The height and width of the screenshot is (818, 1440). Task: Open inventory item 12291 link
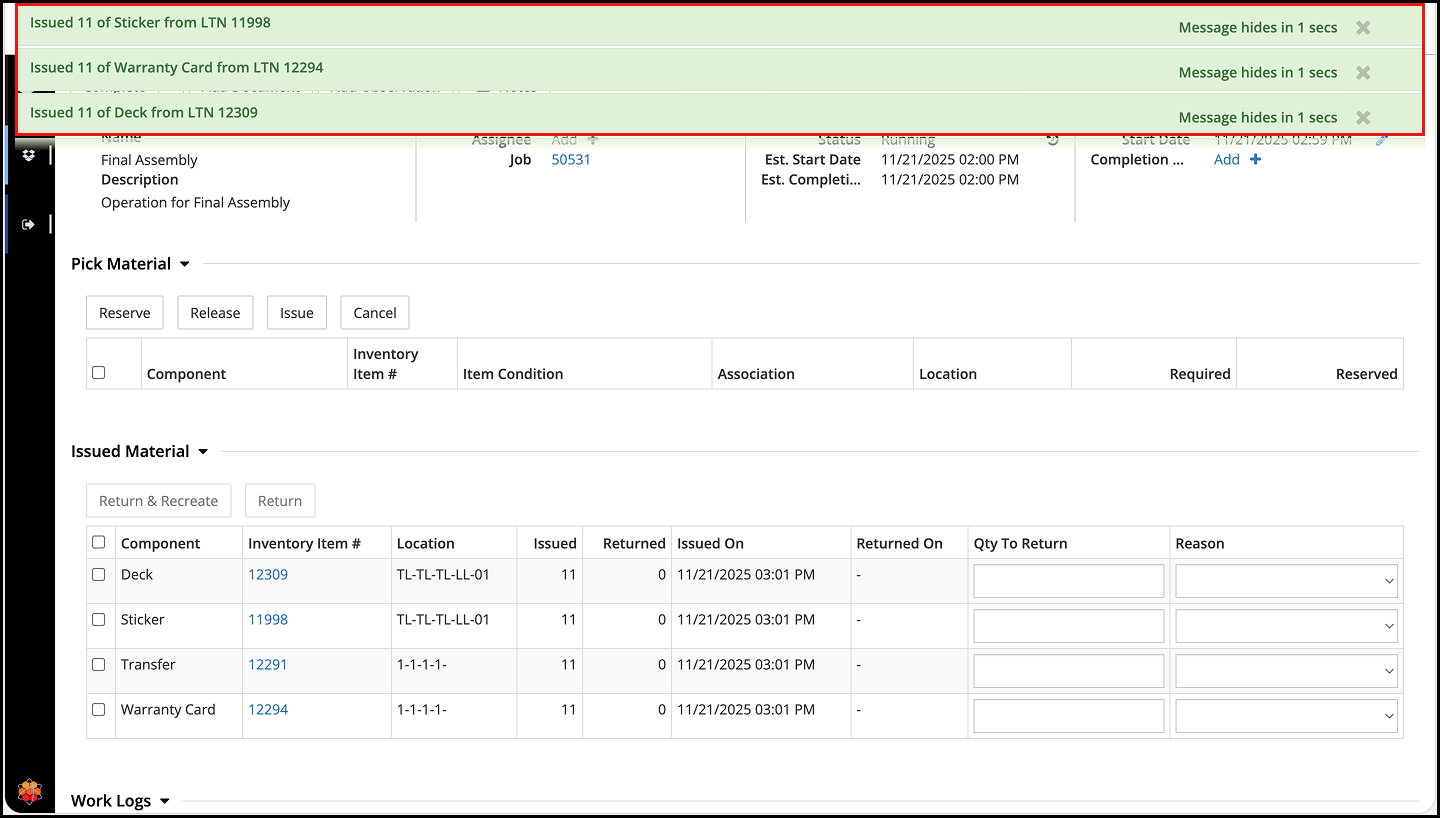[268, 665]
